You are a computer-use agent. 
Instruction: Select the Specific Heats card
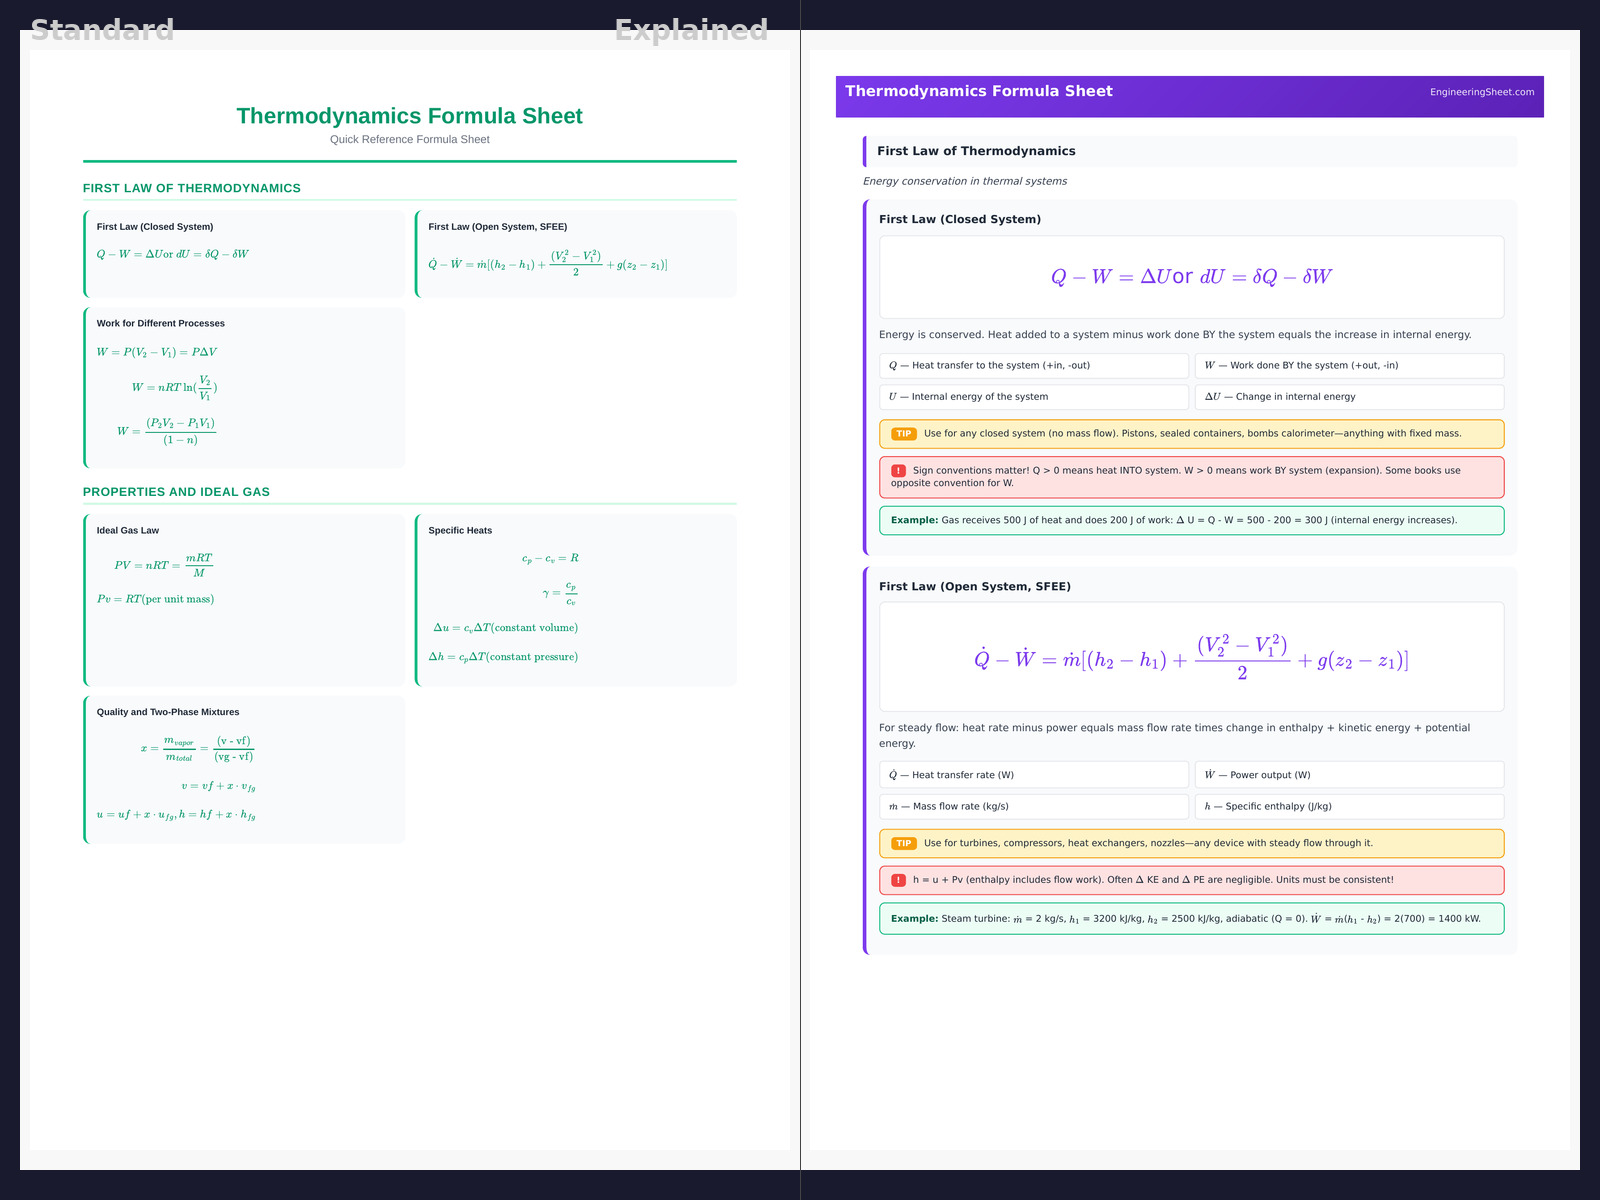576,599
